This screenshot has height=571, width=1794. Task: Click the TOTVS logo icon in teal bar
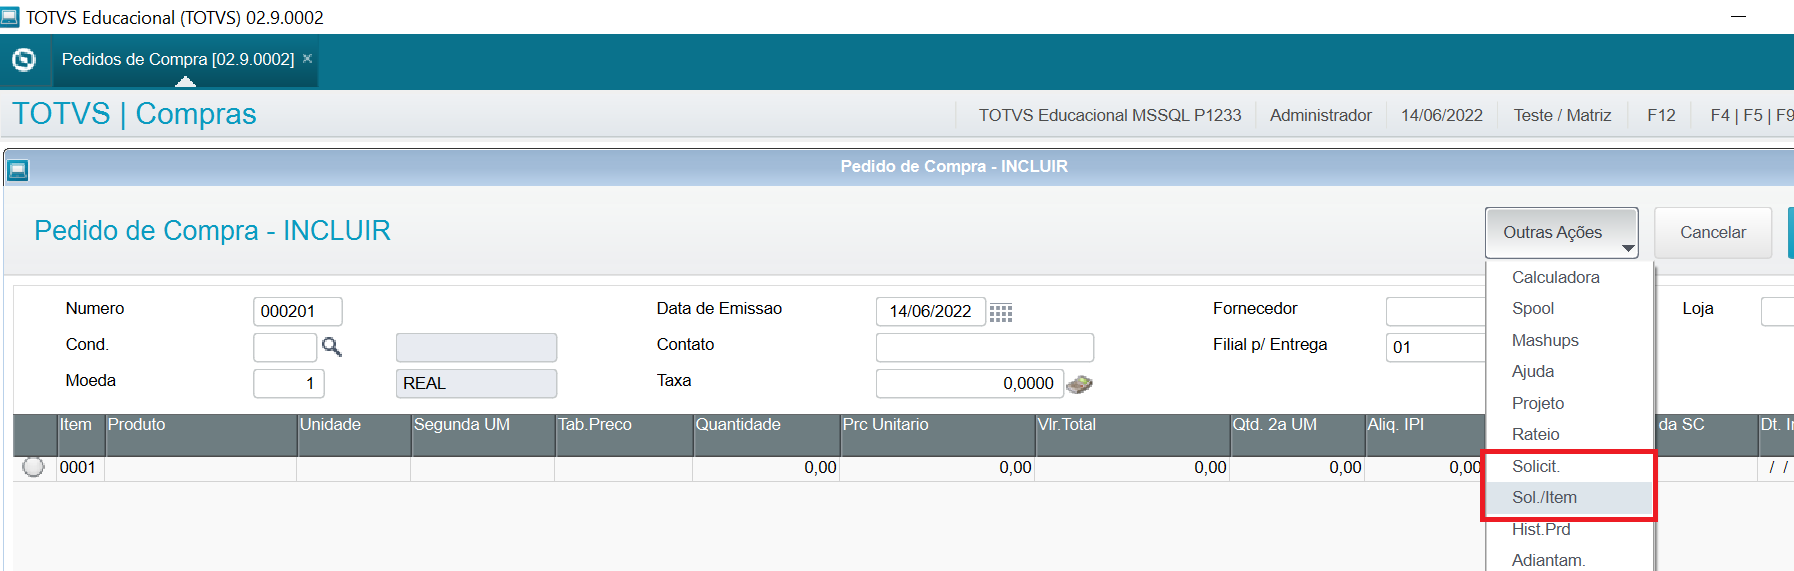pyautogui.click(x=24, y=60)
